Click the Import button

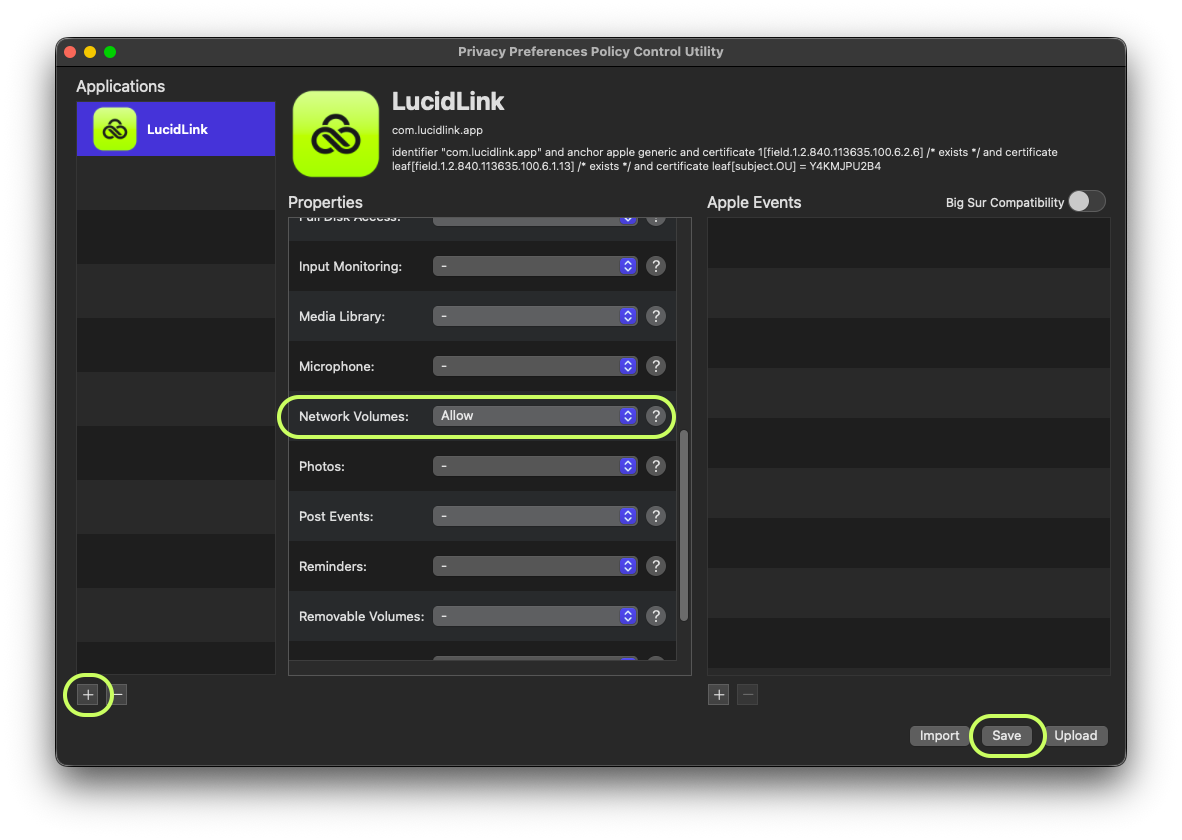(x=939, y=735)
